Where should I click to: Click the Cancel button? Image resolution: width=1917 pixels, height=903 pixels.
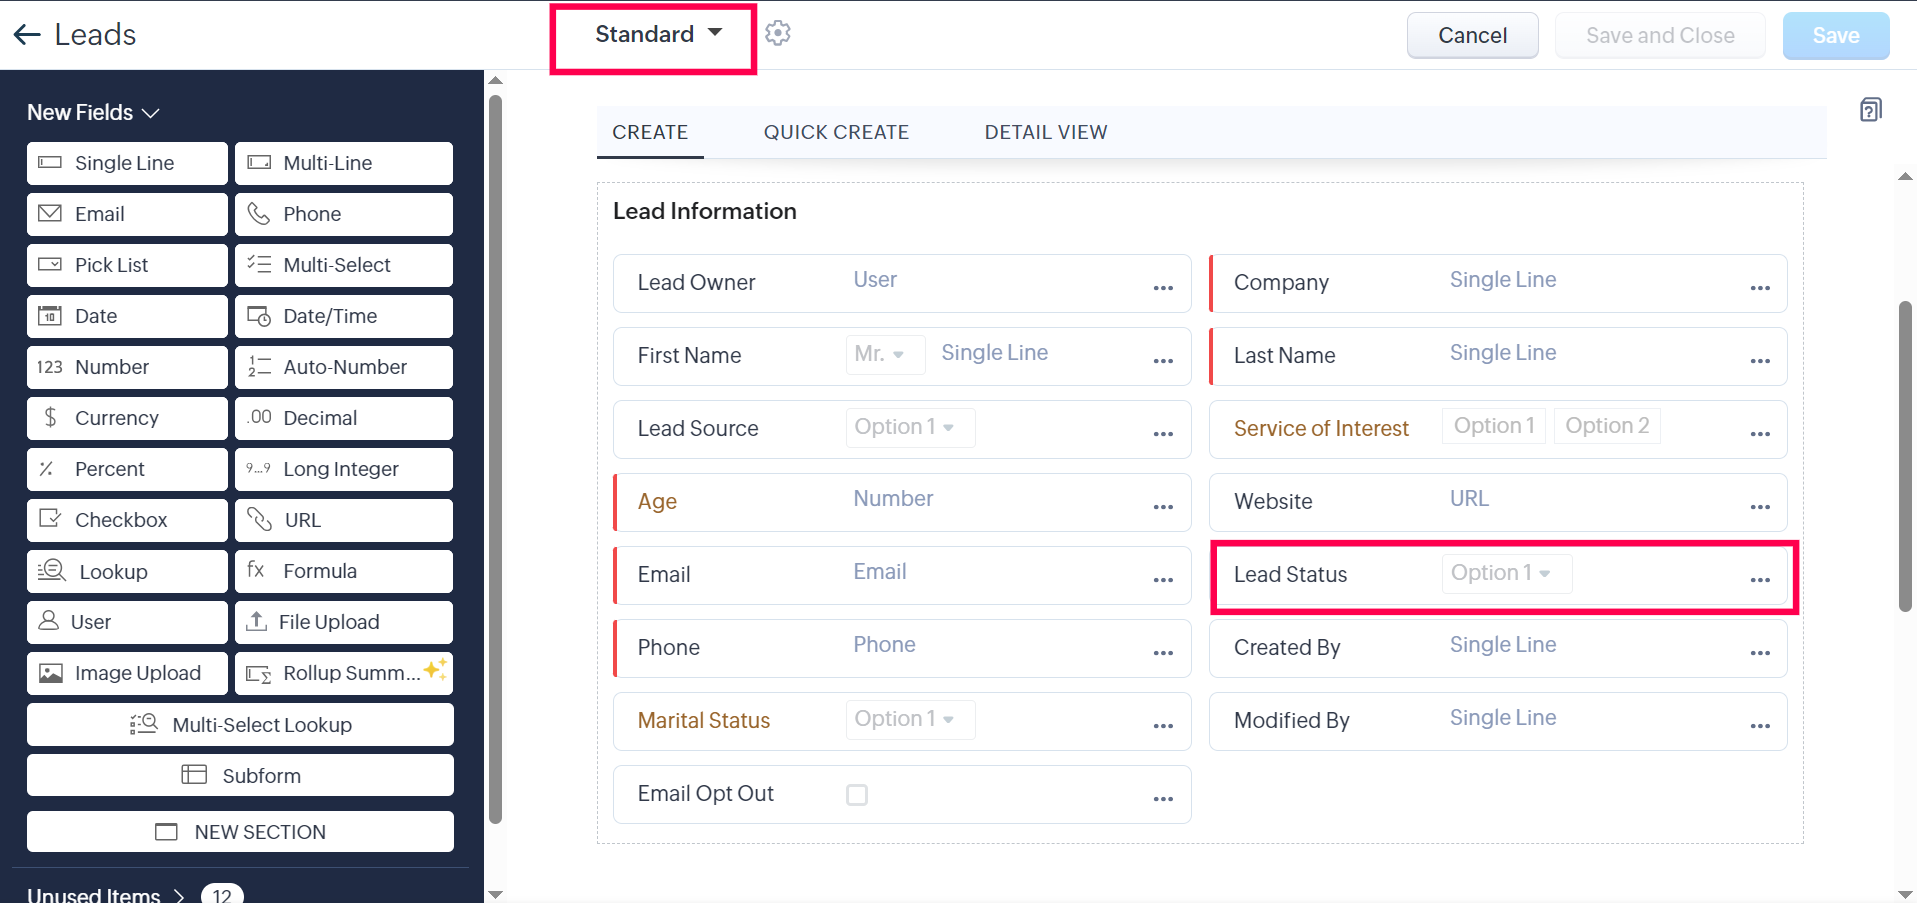pyautogui.click(x=1473, y=36)
